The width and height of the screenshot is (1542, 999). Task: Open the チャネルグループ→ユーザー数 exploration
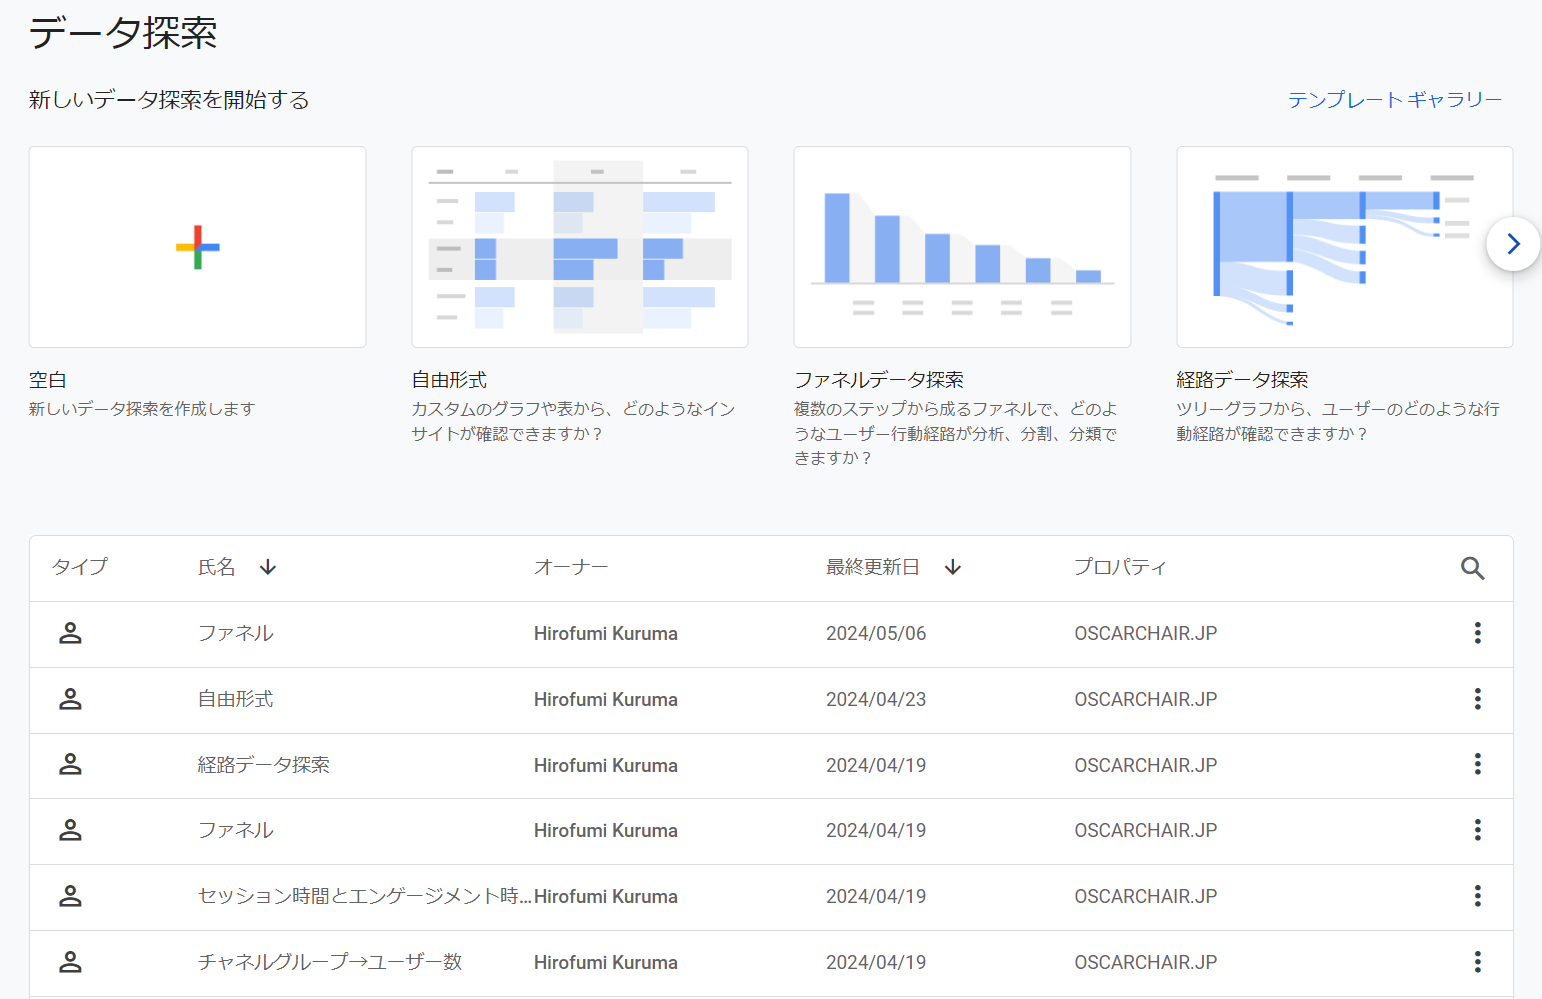pyautogui.click(x=330, y=962)
